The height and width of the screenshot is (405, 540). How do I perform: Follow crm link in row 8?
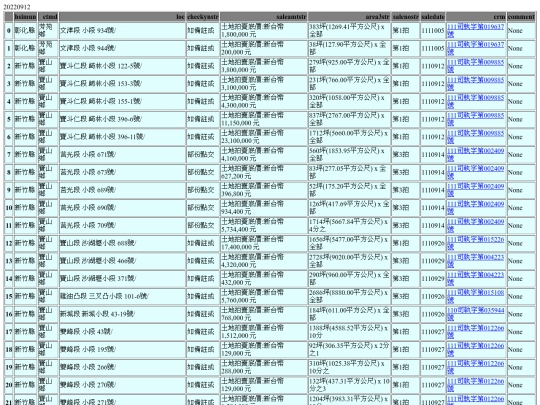coord(475,172)
